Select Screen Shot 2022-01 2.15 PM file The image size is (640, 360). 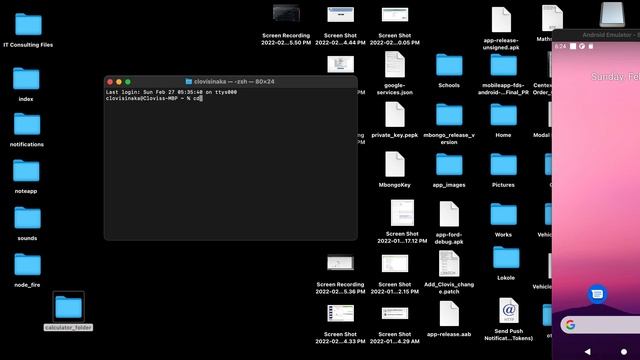coord(395,264)
